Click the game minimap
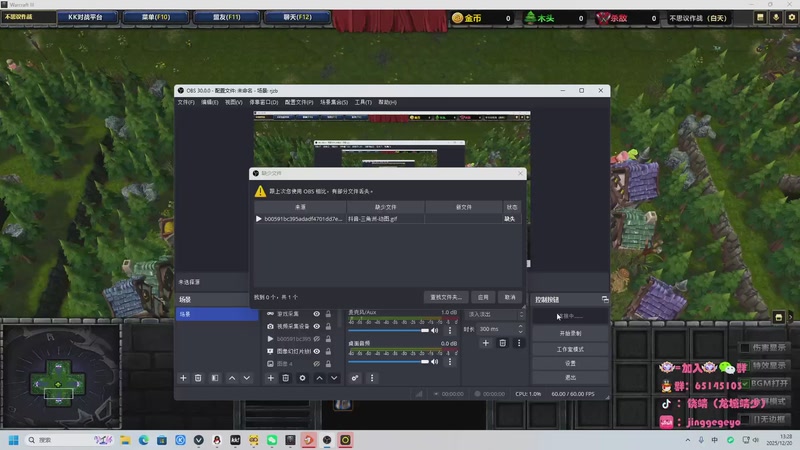 point(60,377)
